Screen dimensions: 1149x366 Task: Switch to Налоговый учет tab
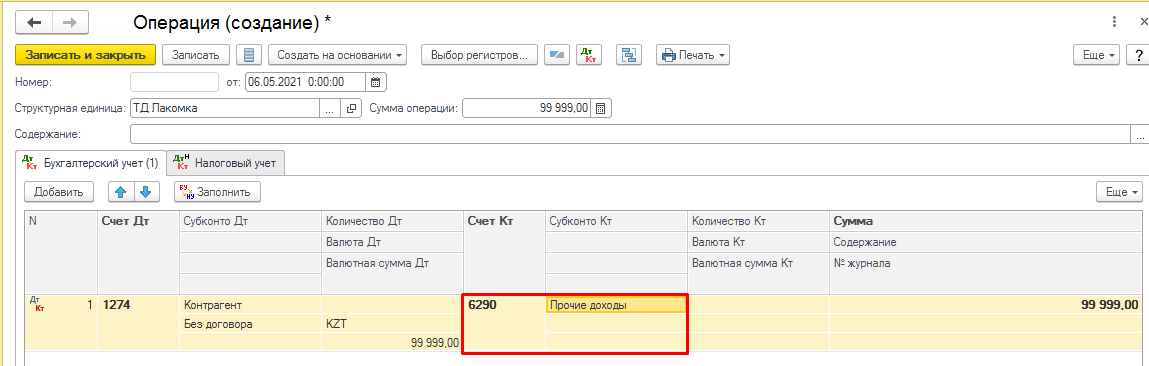click(226, 163)
